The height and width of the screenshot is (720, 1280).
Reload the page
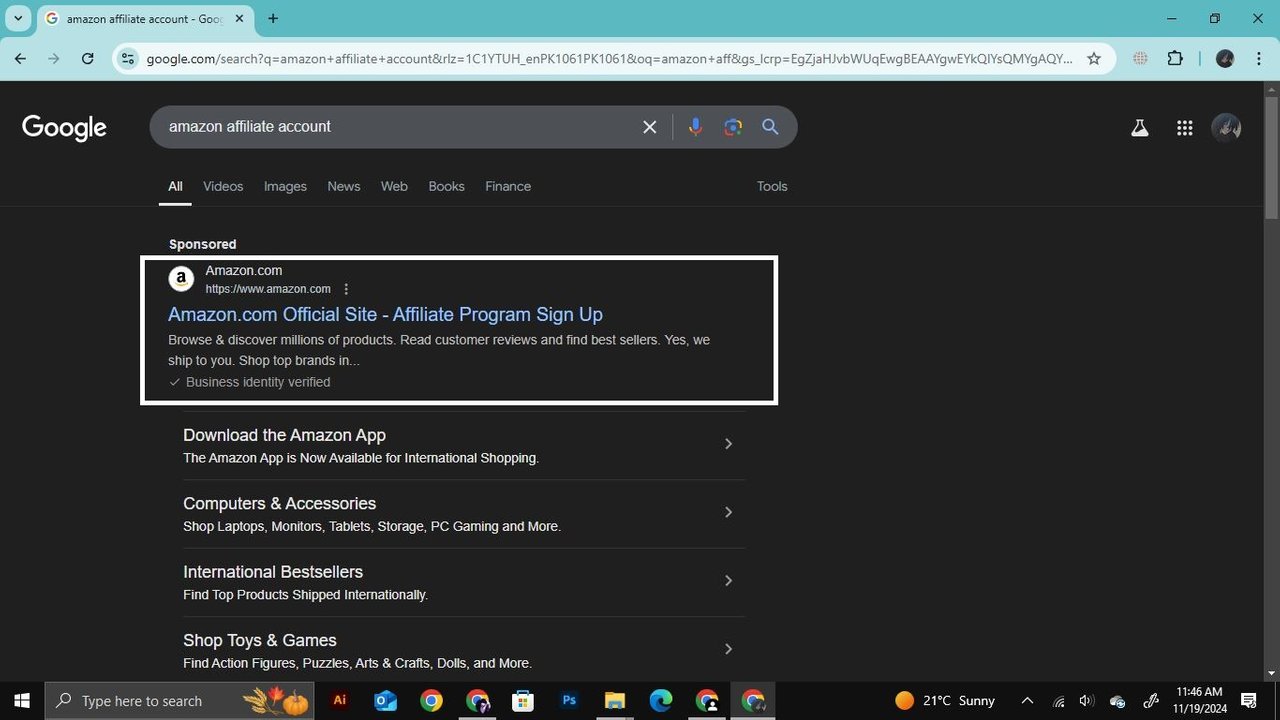click(88, 59)
